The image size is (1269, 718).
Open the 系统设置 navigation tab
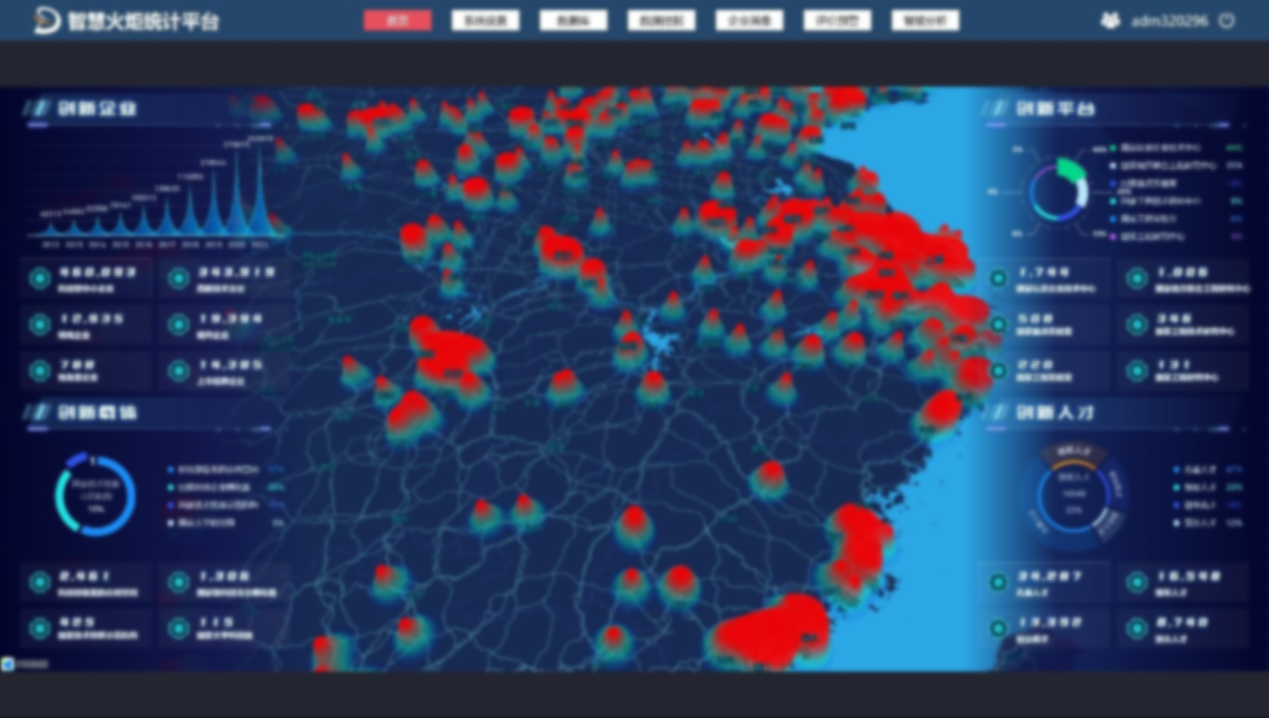[485, 21]
